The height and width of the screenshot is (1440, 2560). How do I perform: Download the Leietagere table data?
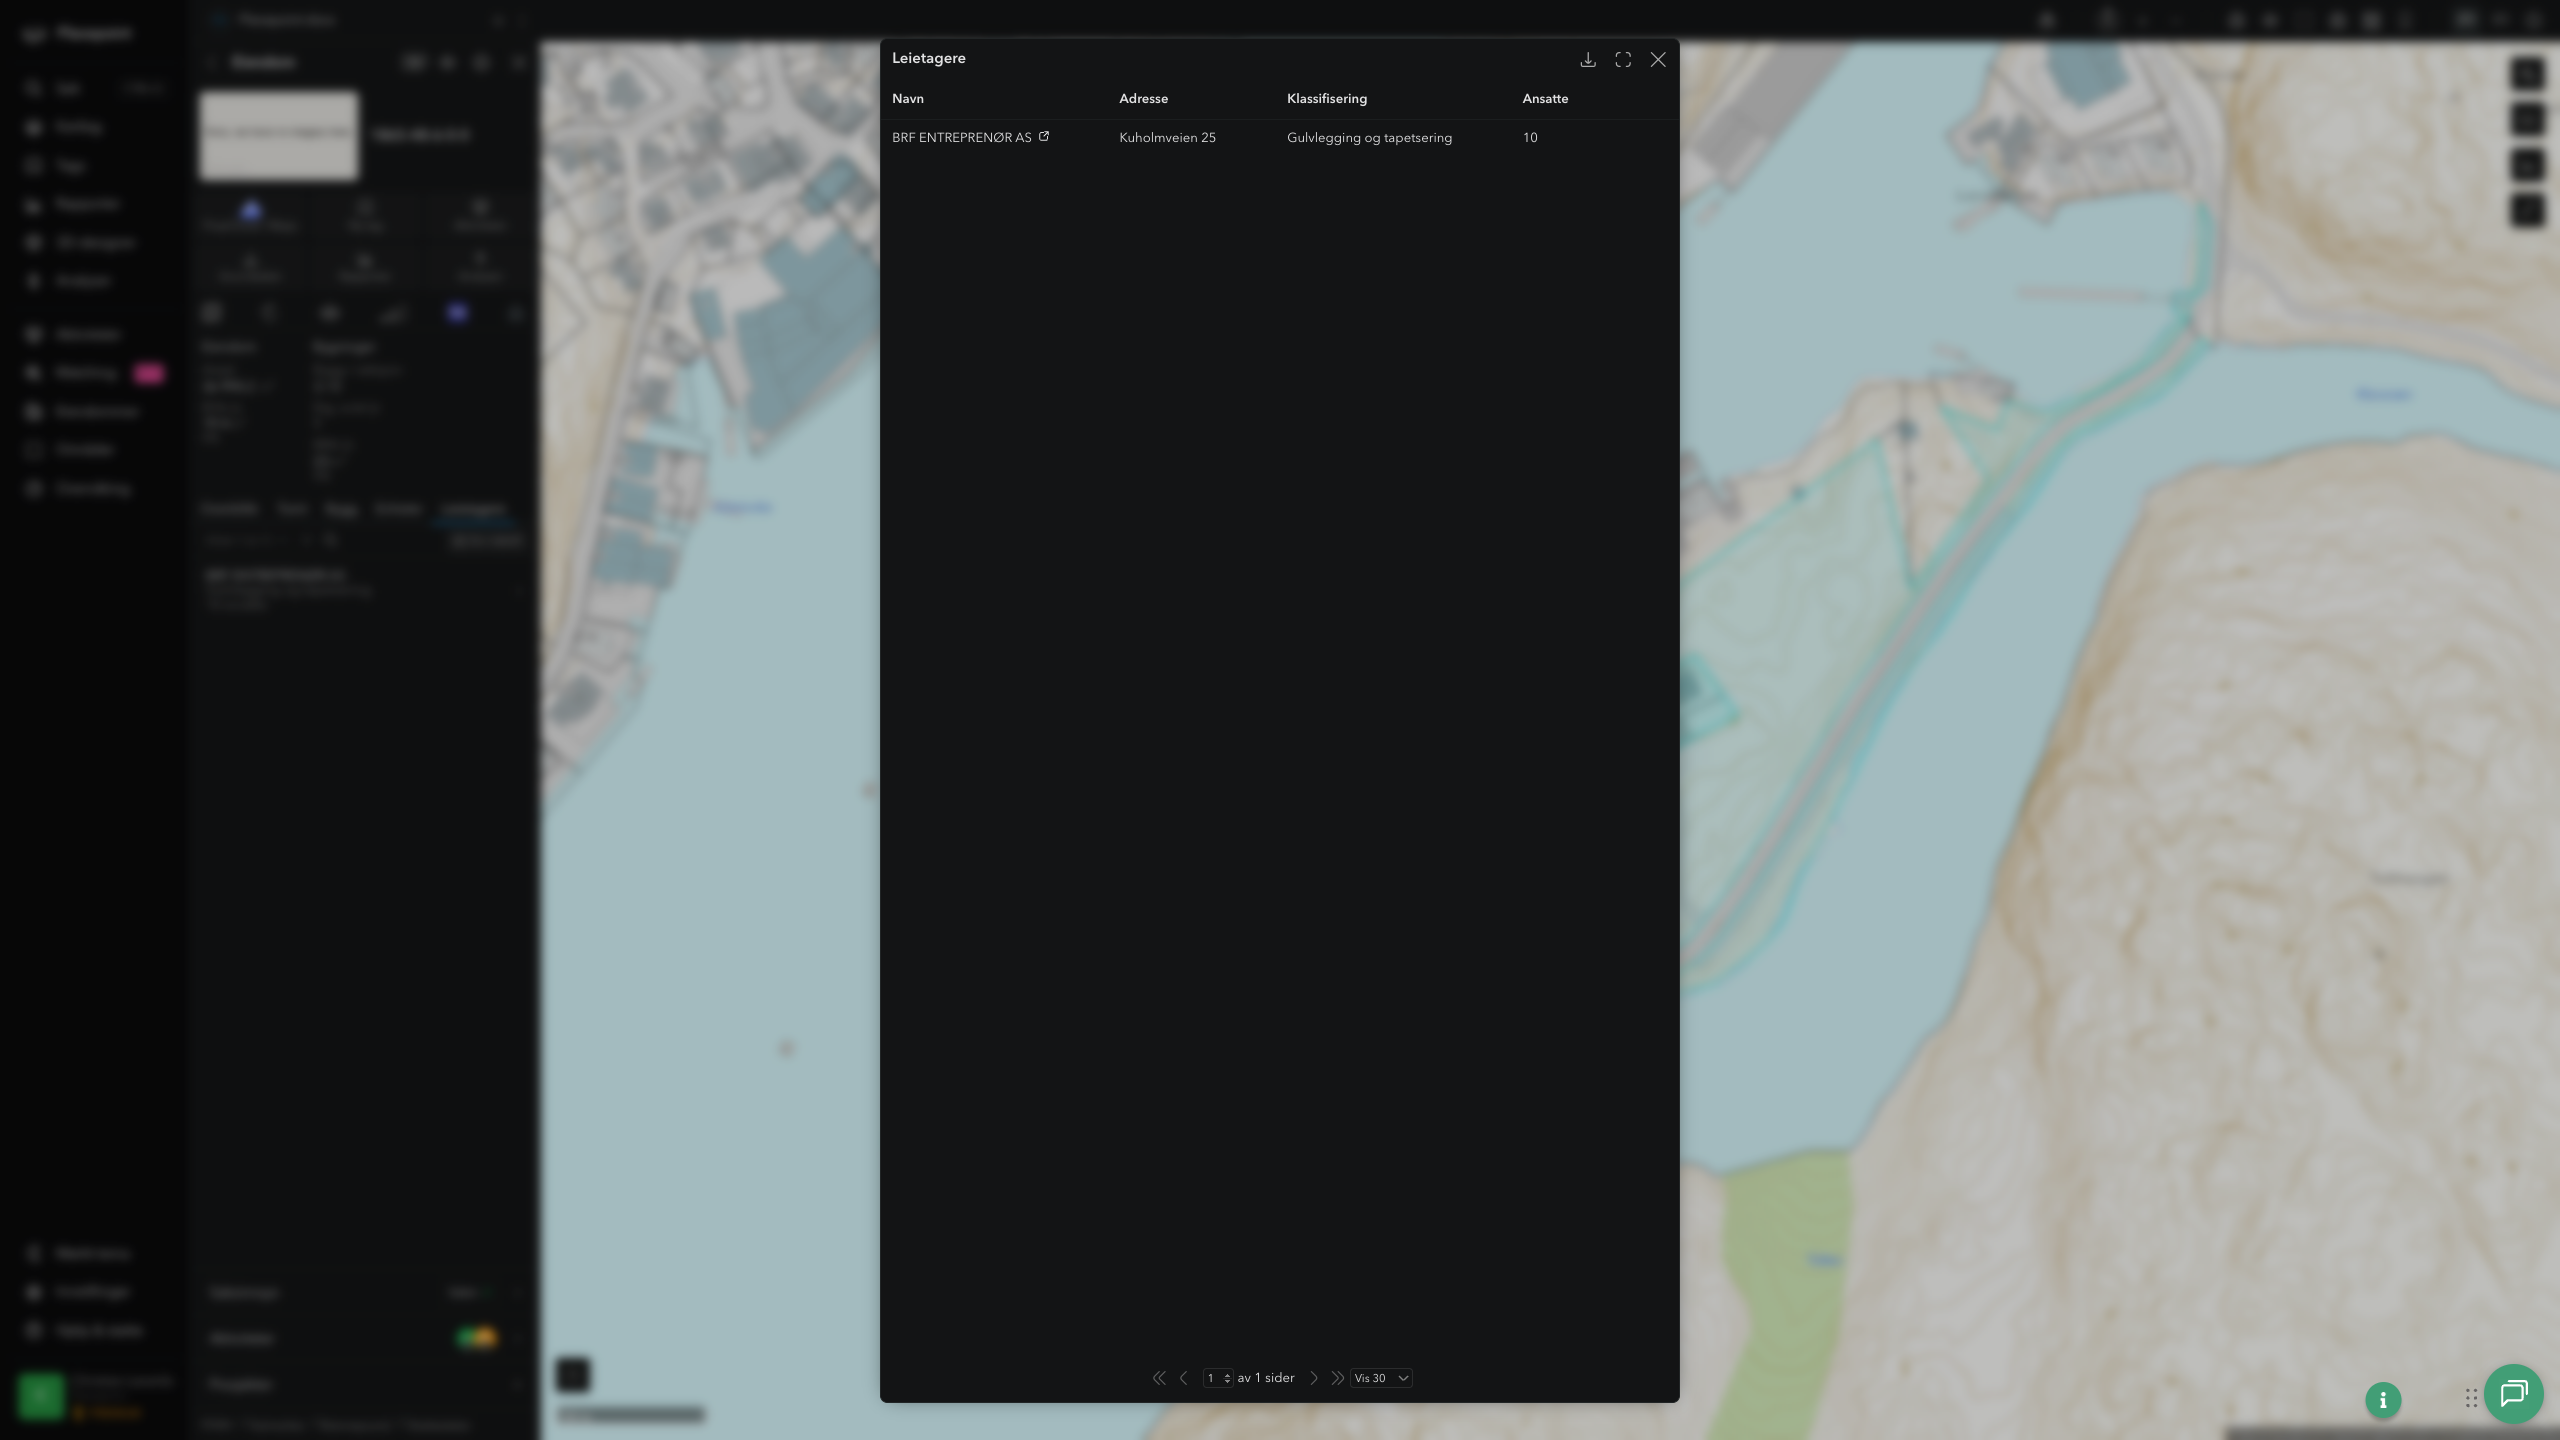(x=1588, y=60)
